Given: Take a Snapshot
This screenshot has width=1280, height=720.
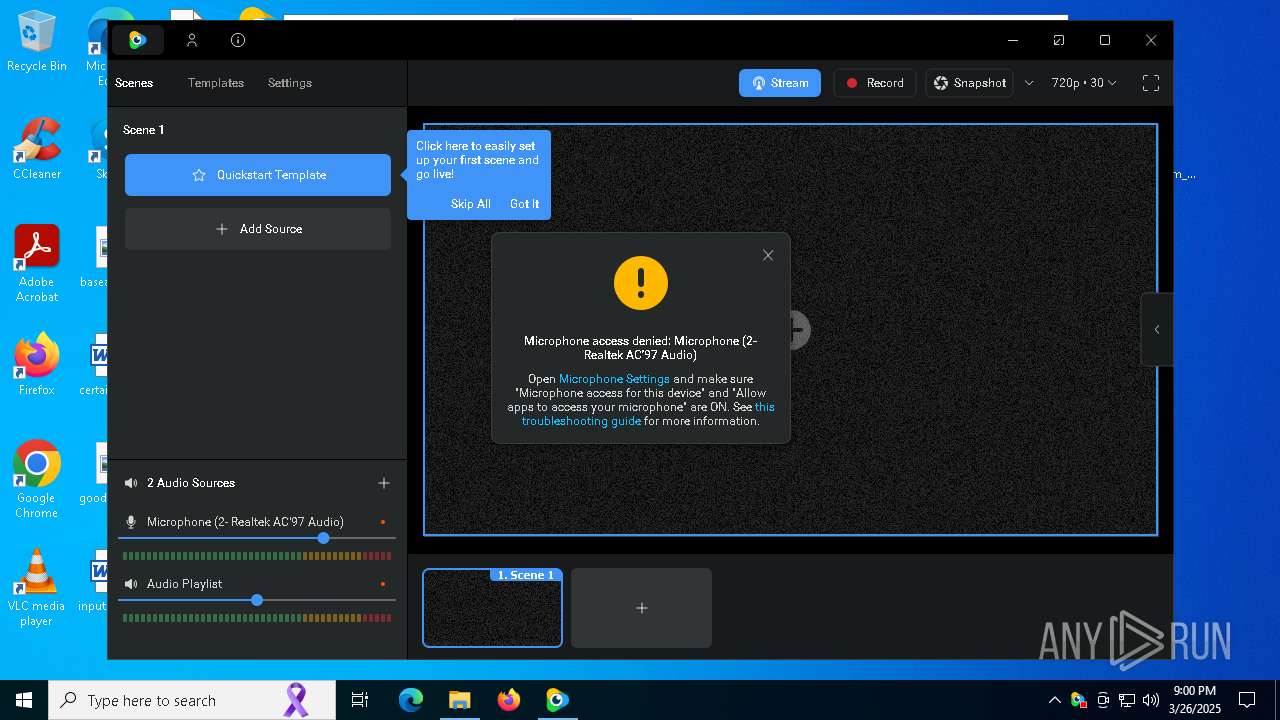Looking at the screenshot, I should click(x=969, y=83).
